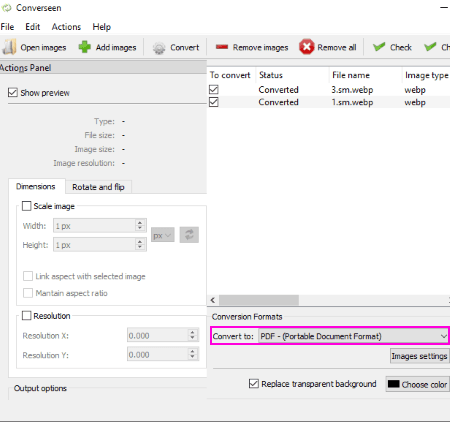The image size is (450, 422).
Task: Click the red minus Remove images icon
Action: point(222,47)
